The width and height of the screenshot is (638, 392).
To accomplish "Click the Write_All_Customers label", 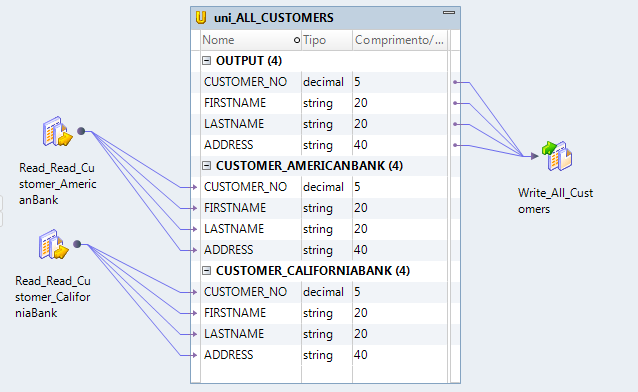I will 555,201.
